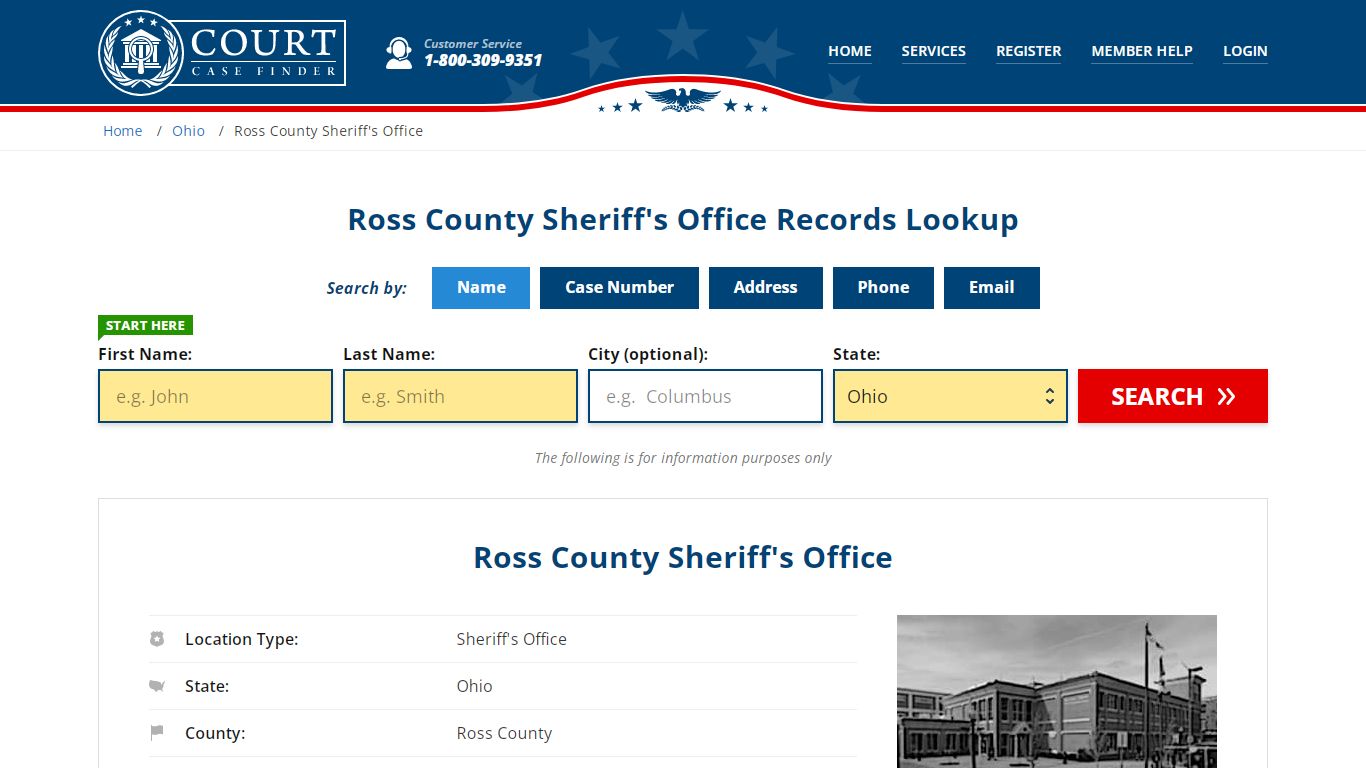1366x768 pixels.
Task: Click the sheriff's office building photo
Action: point(1057,691)
